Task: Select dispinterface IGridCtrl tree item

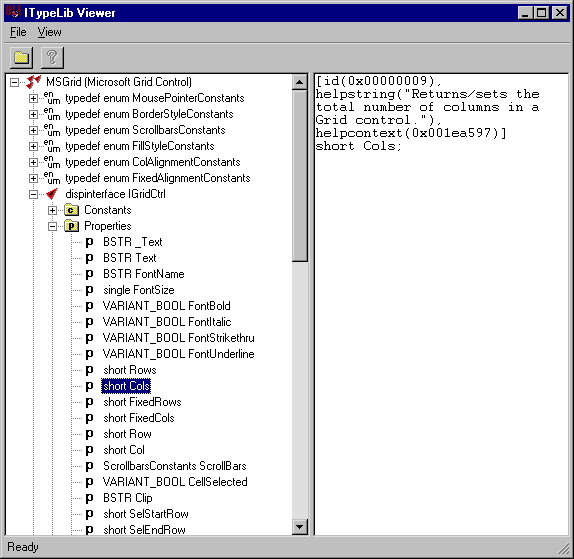Action: (x=115, y=194)
